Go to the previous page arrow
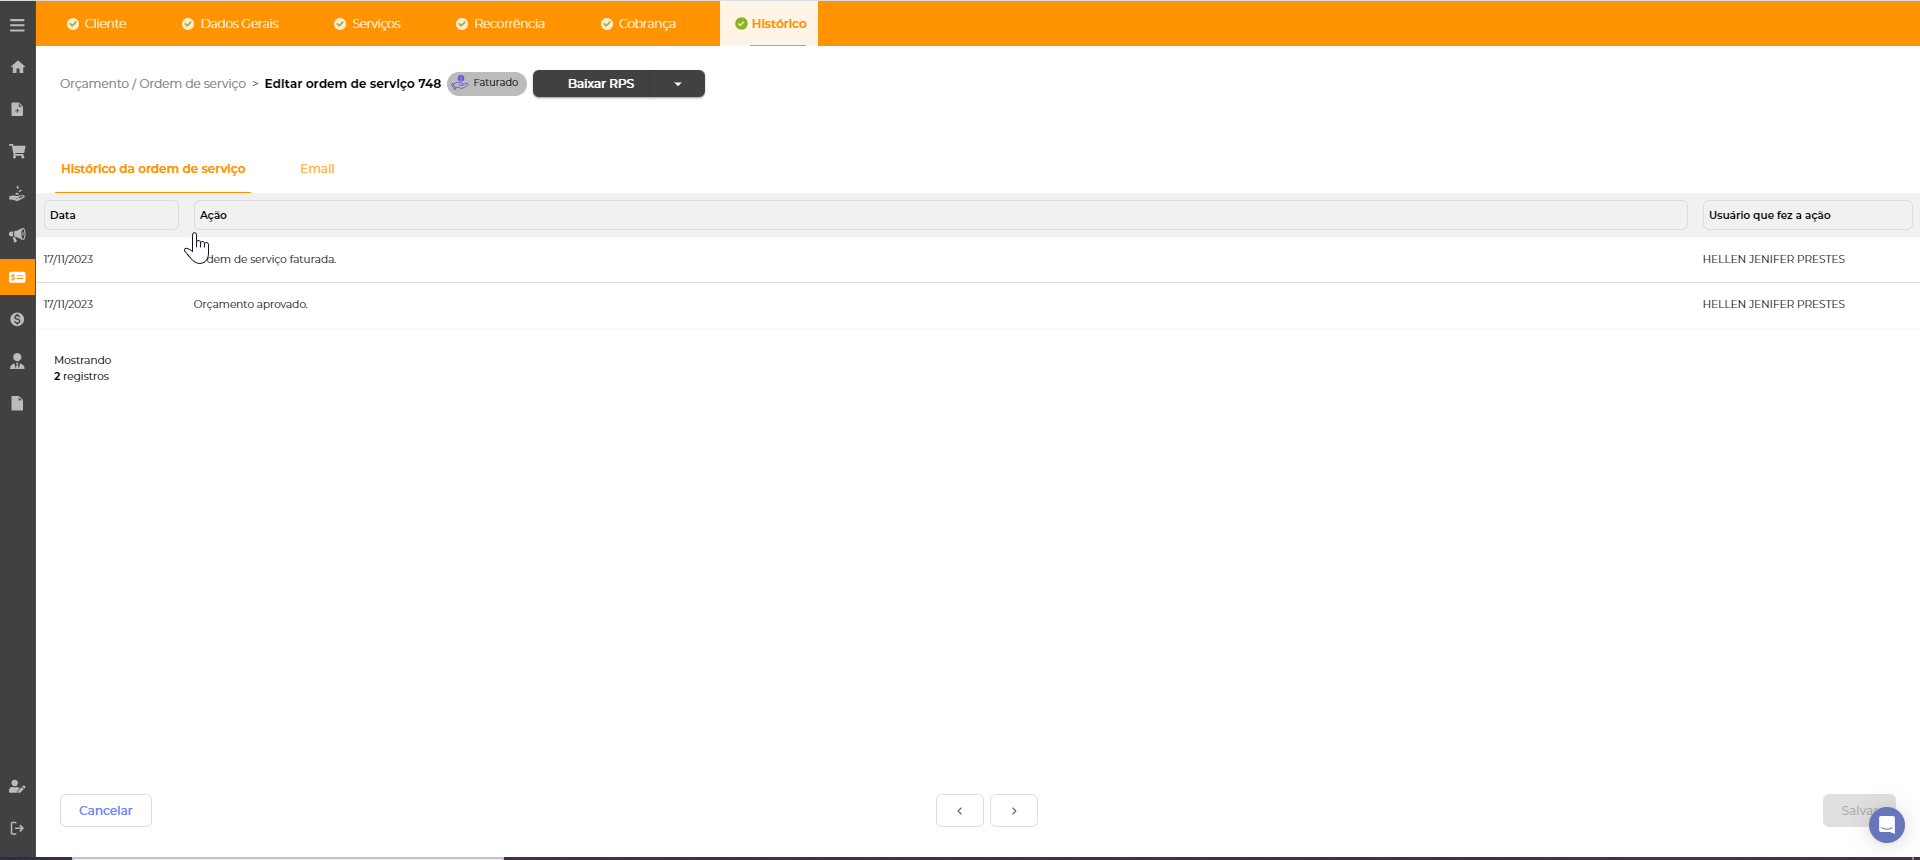Screen dimensions: 1920x860 [x=959, y=811]
